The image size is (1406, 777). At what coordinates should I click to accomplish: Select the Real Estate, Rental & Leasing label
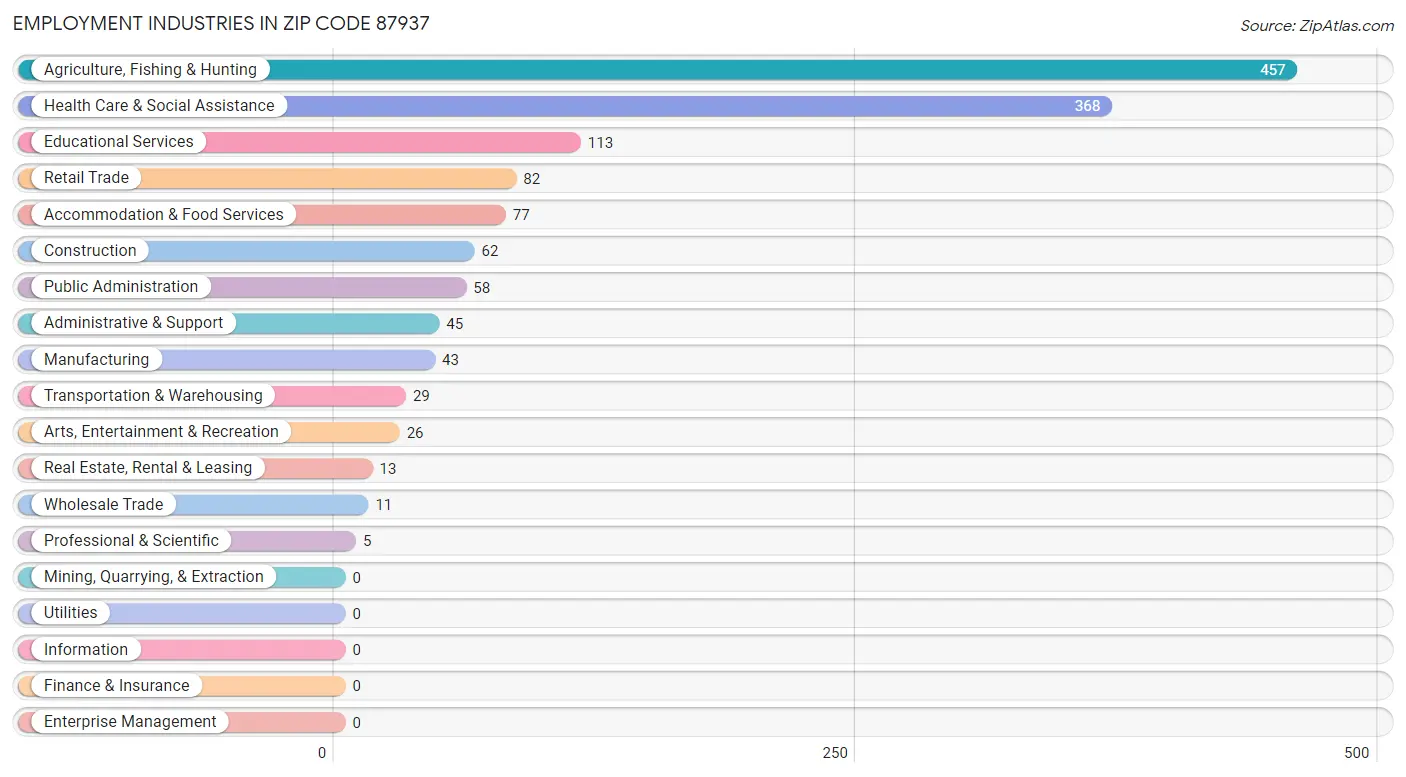point(148,468)
